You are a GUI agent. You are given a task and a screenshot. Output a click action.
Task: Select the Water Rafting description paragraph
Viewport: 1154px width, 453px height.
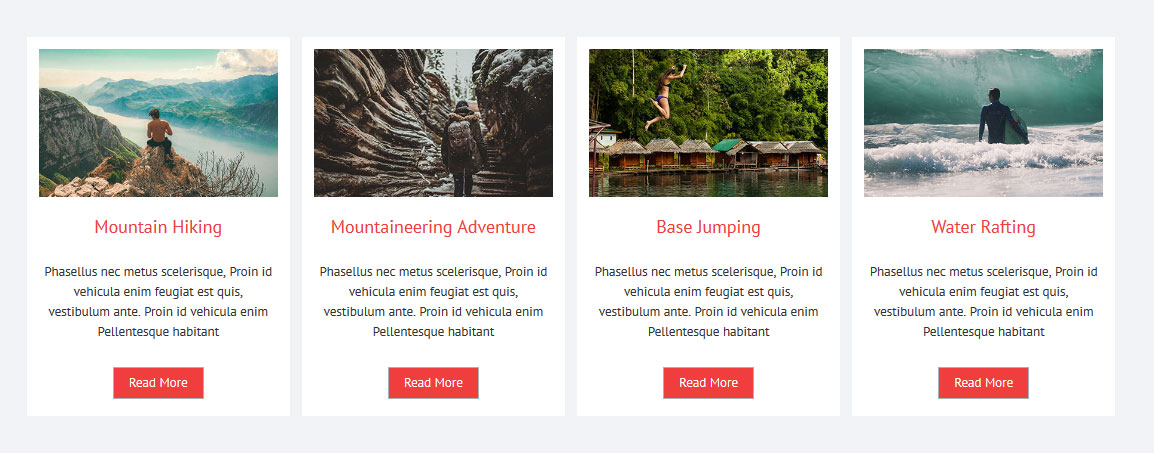[983, 302]
